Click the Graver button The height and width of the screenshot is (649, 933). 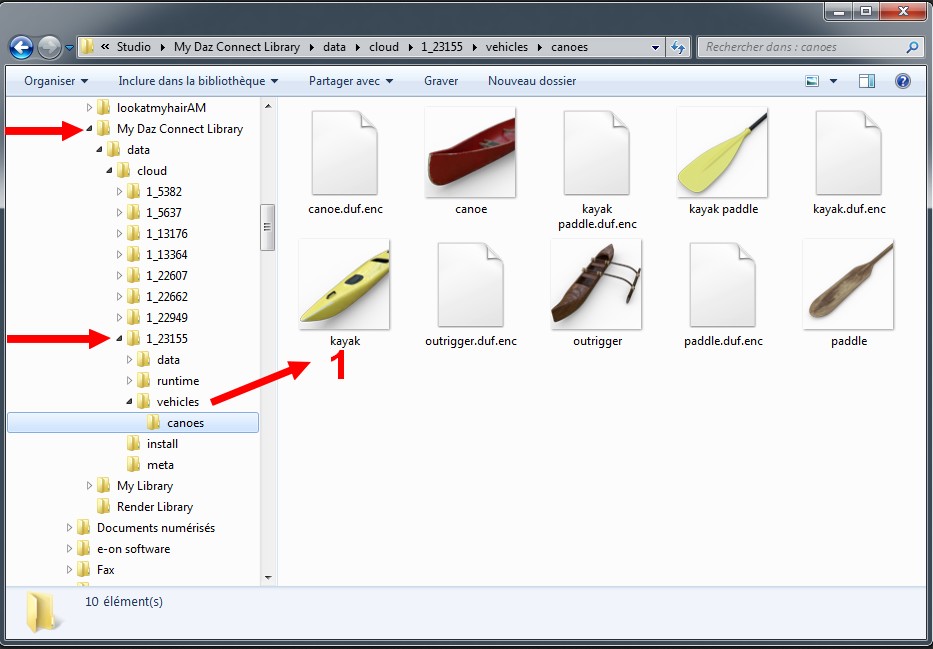point(441,81)
